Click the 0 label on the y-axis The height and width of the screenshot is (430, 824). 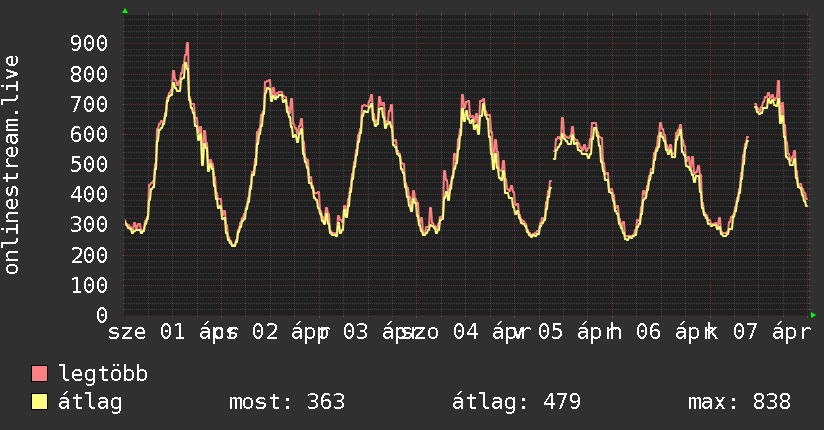pyautogui.click(x=101, y=315)
